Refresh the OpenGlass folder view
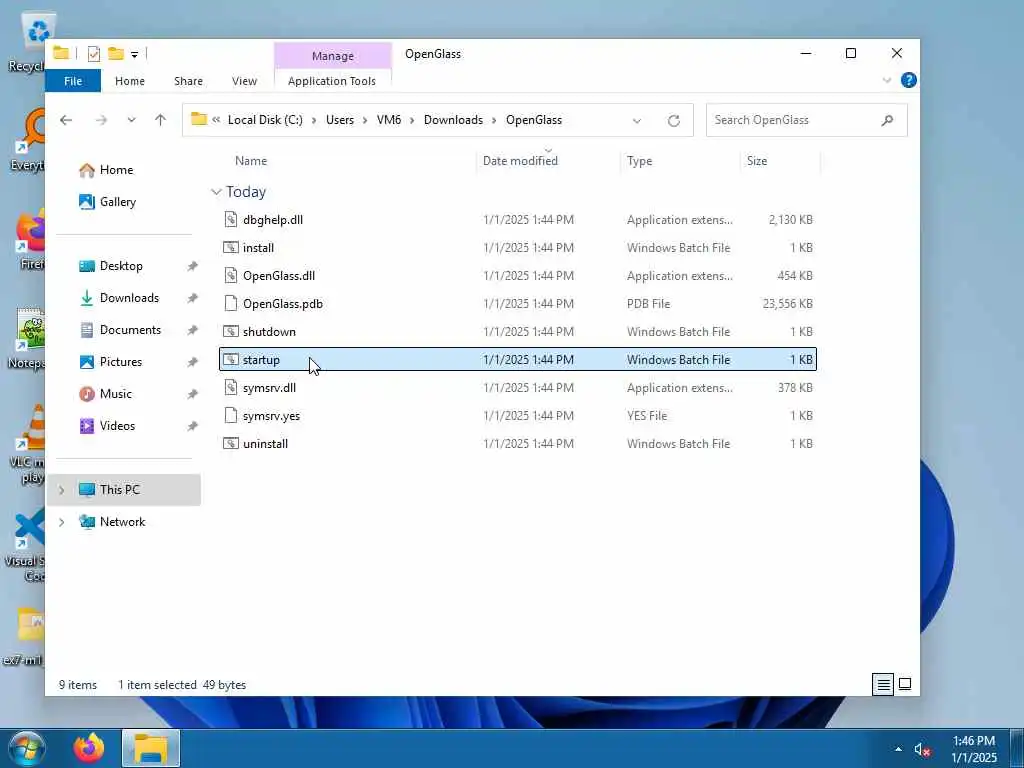 point(674,121)
